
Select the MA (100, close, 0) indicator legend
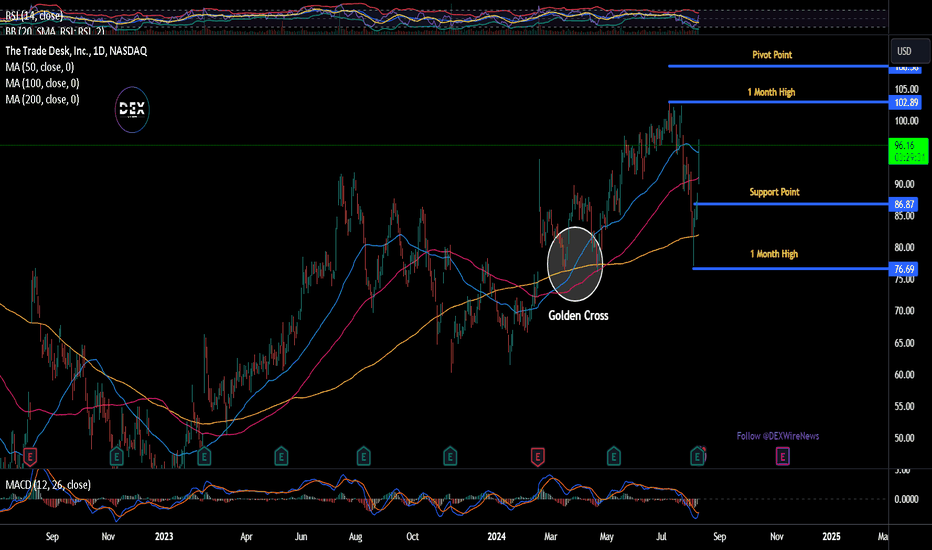click(x=42, y=83)
